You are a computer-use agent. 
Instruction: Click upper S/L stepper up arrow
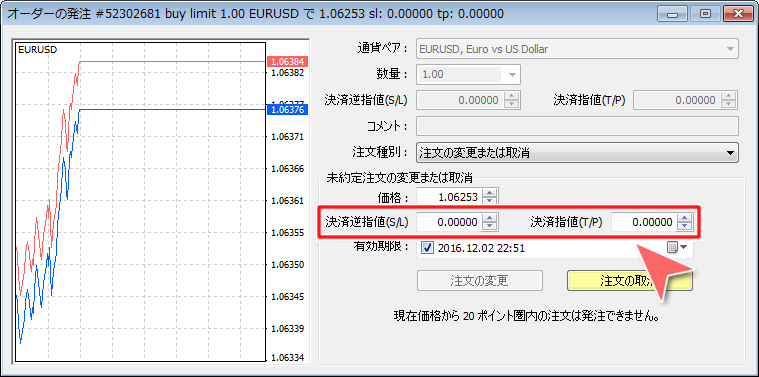[x=512, y=96]
